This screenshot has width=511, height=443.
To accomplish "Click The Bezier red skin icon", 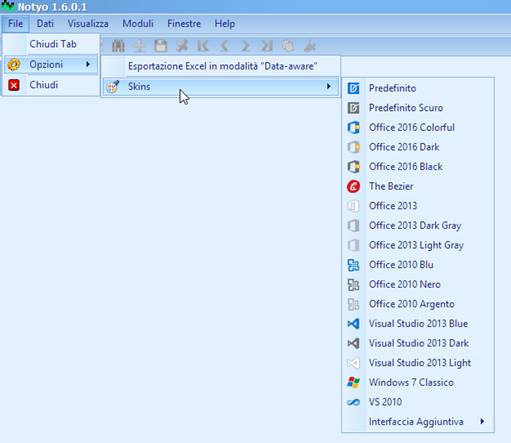I will tap(353, 186).
